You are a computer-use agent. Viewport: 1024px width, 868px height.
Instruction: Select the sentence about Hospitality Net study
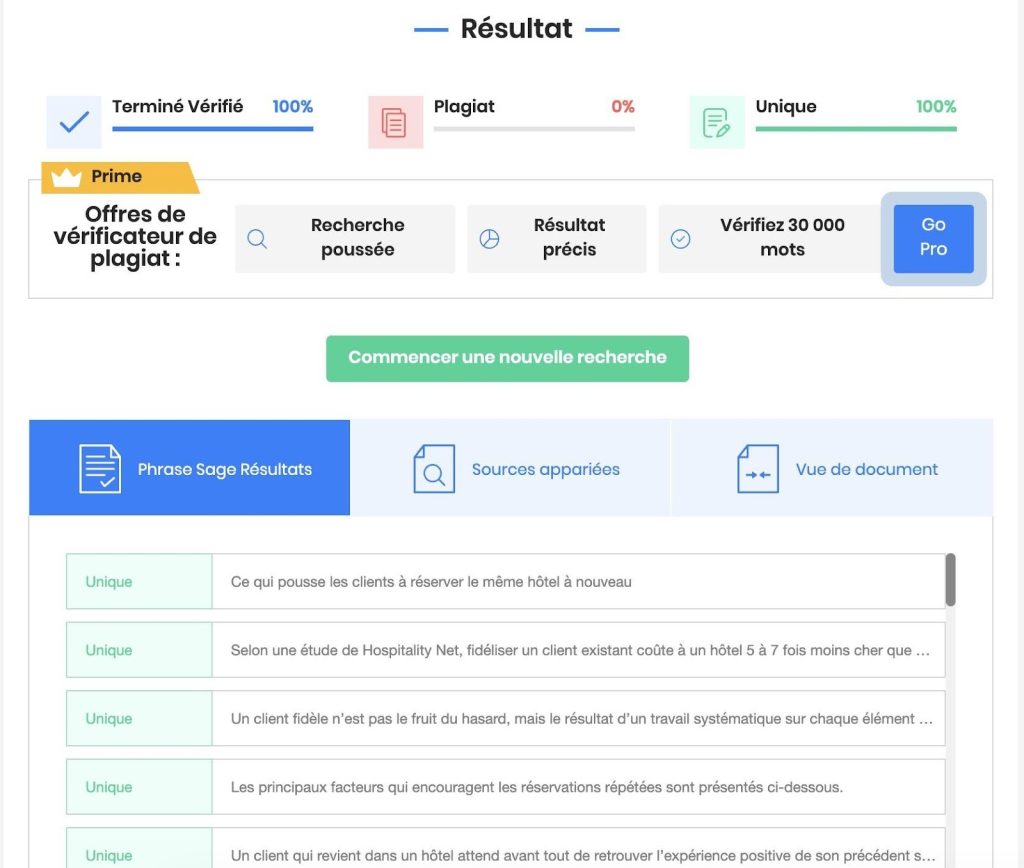[505, 650]
